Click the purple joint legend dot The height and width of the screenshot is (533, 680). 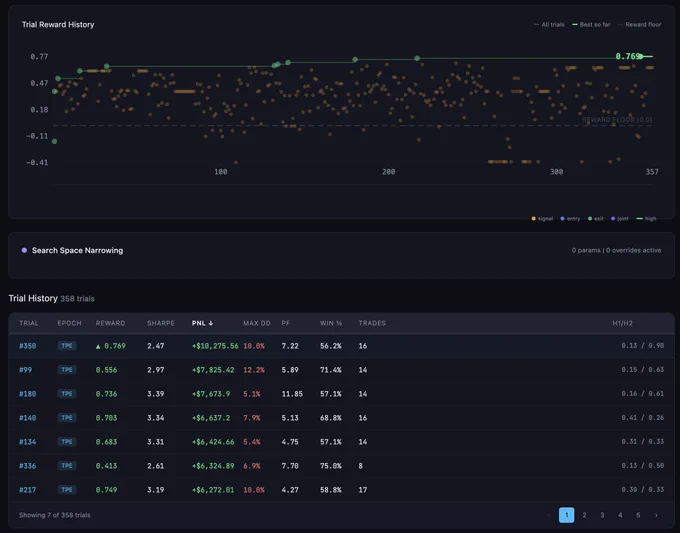tap(613, 219)
